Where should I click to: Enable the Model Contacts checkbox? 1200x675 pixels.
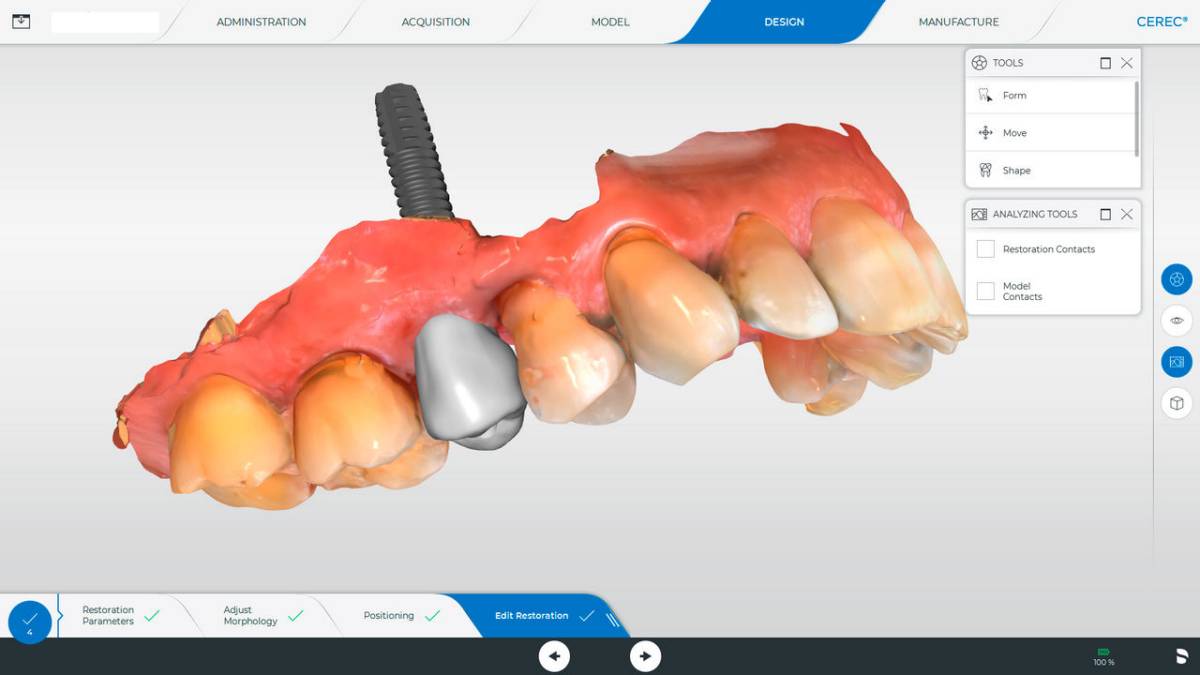(985, 291)
